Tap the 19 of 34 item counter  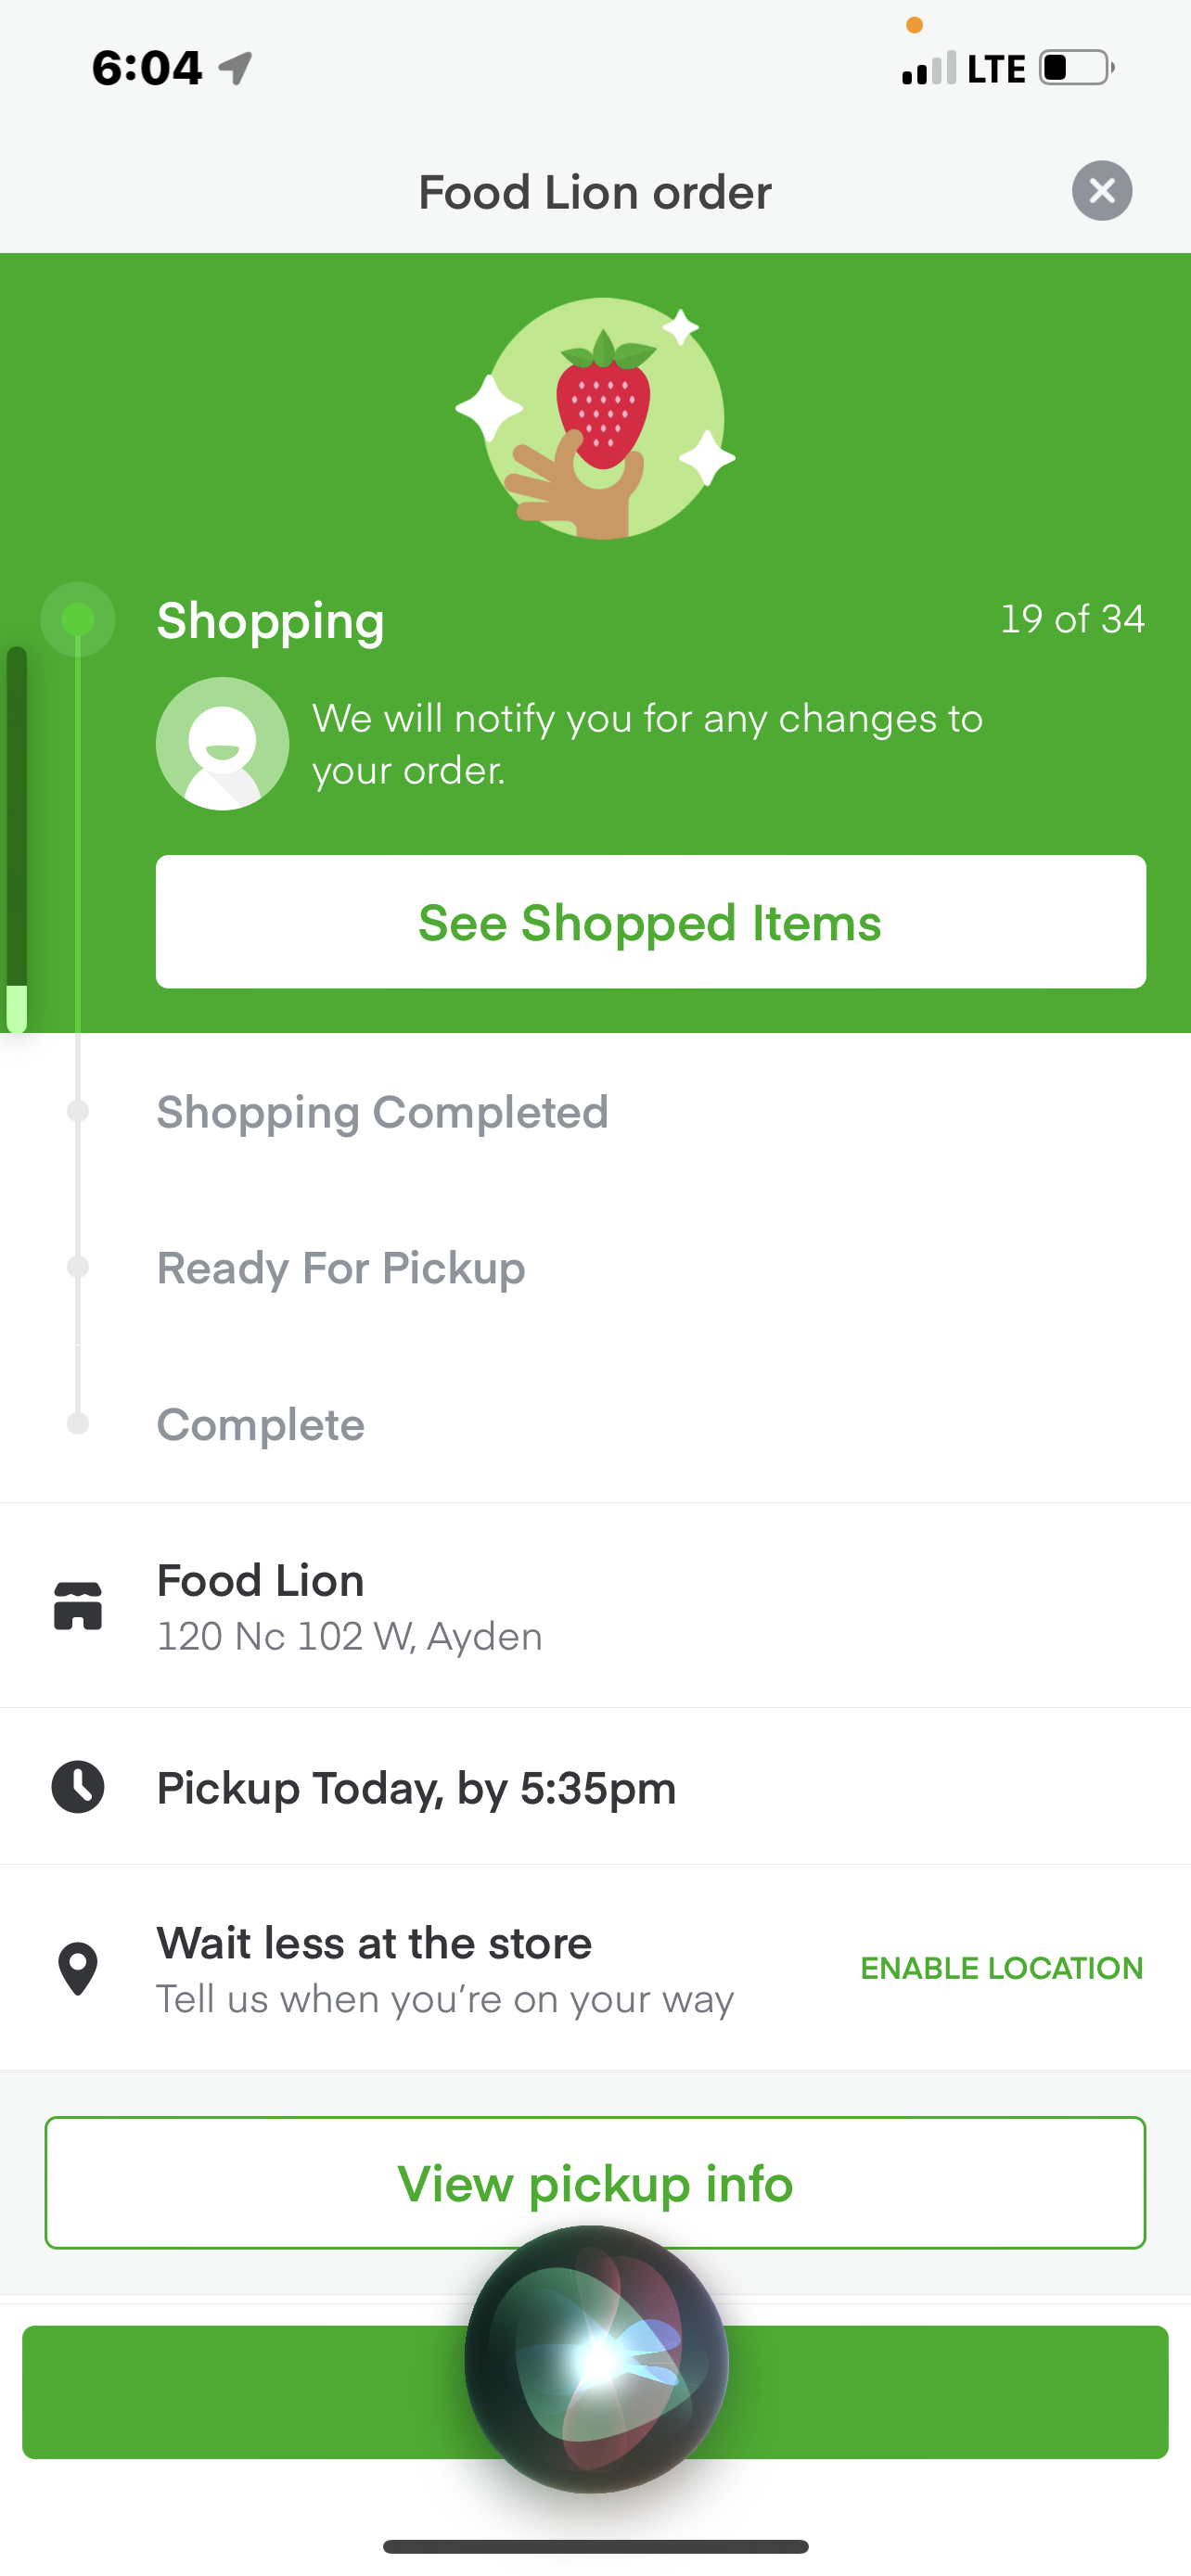coord(1072,619)
